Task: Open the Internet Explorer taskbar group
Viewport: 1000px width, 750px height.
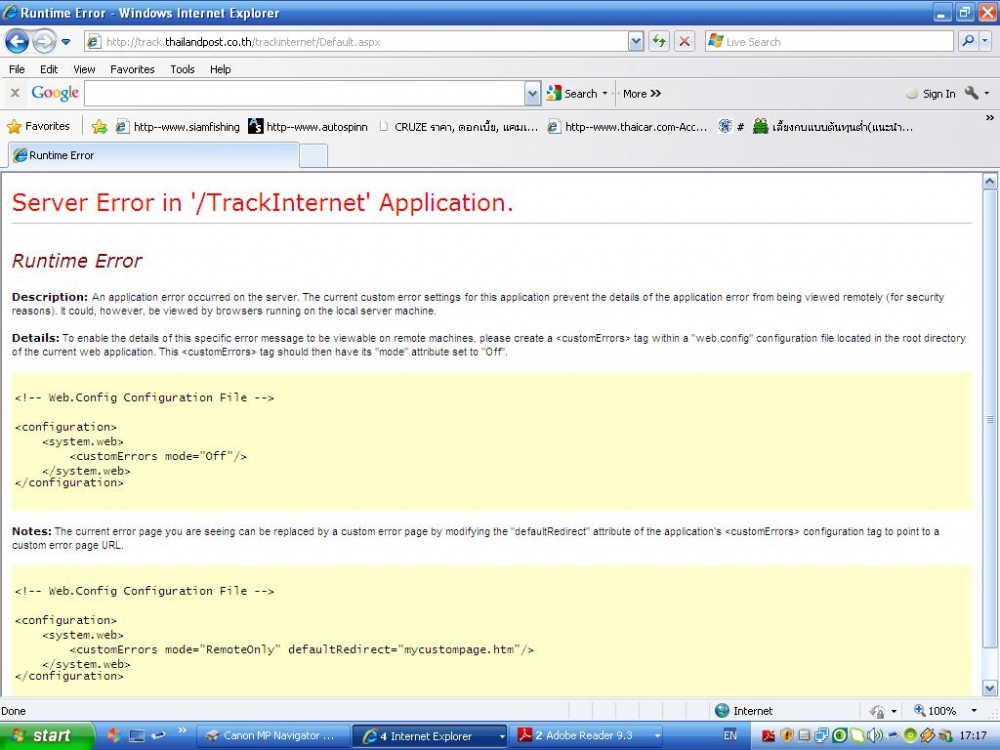Action: 430,736
